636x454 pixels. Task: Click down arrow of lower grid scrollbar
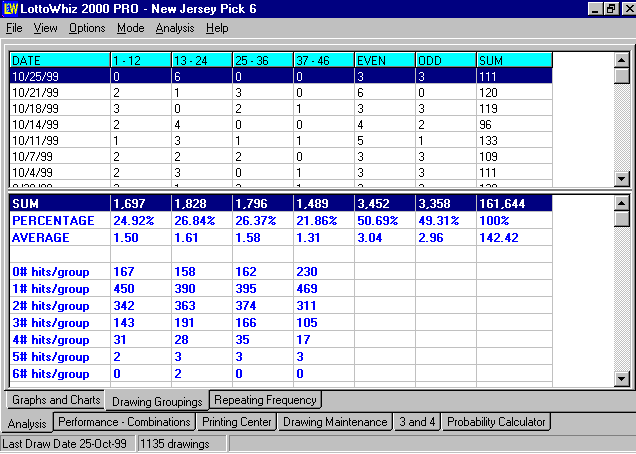pyautogui.click(x=621, y=379)
